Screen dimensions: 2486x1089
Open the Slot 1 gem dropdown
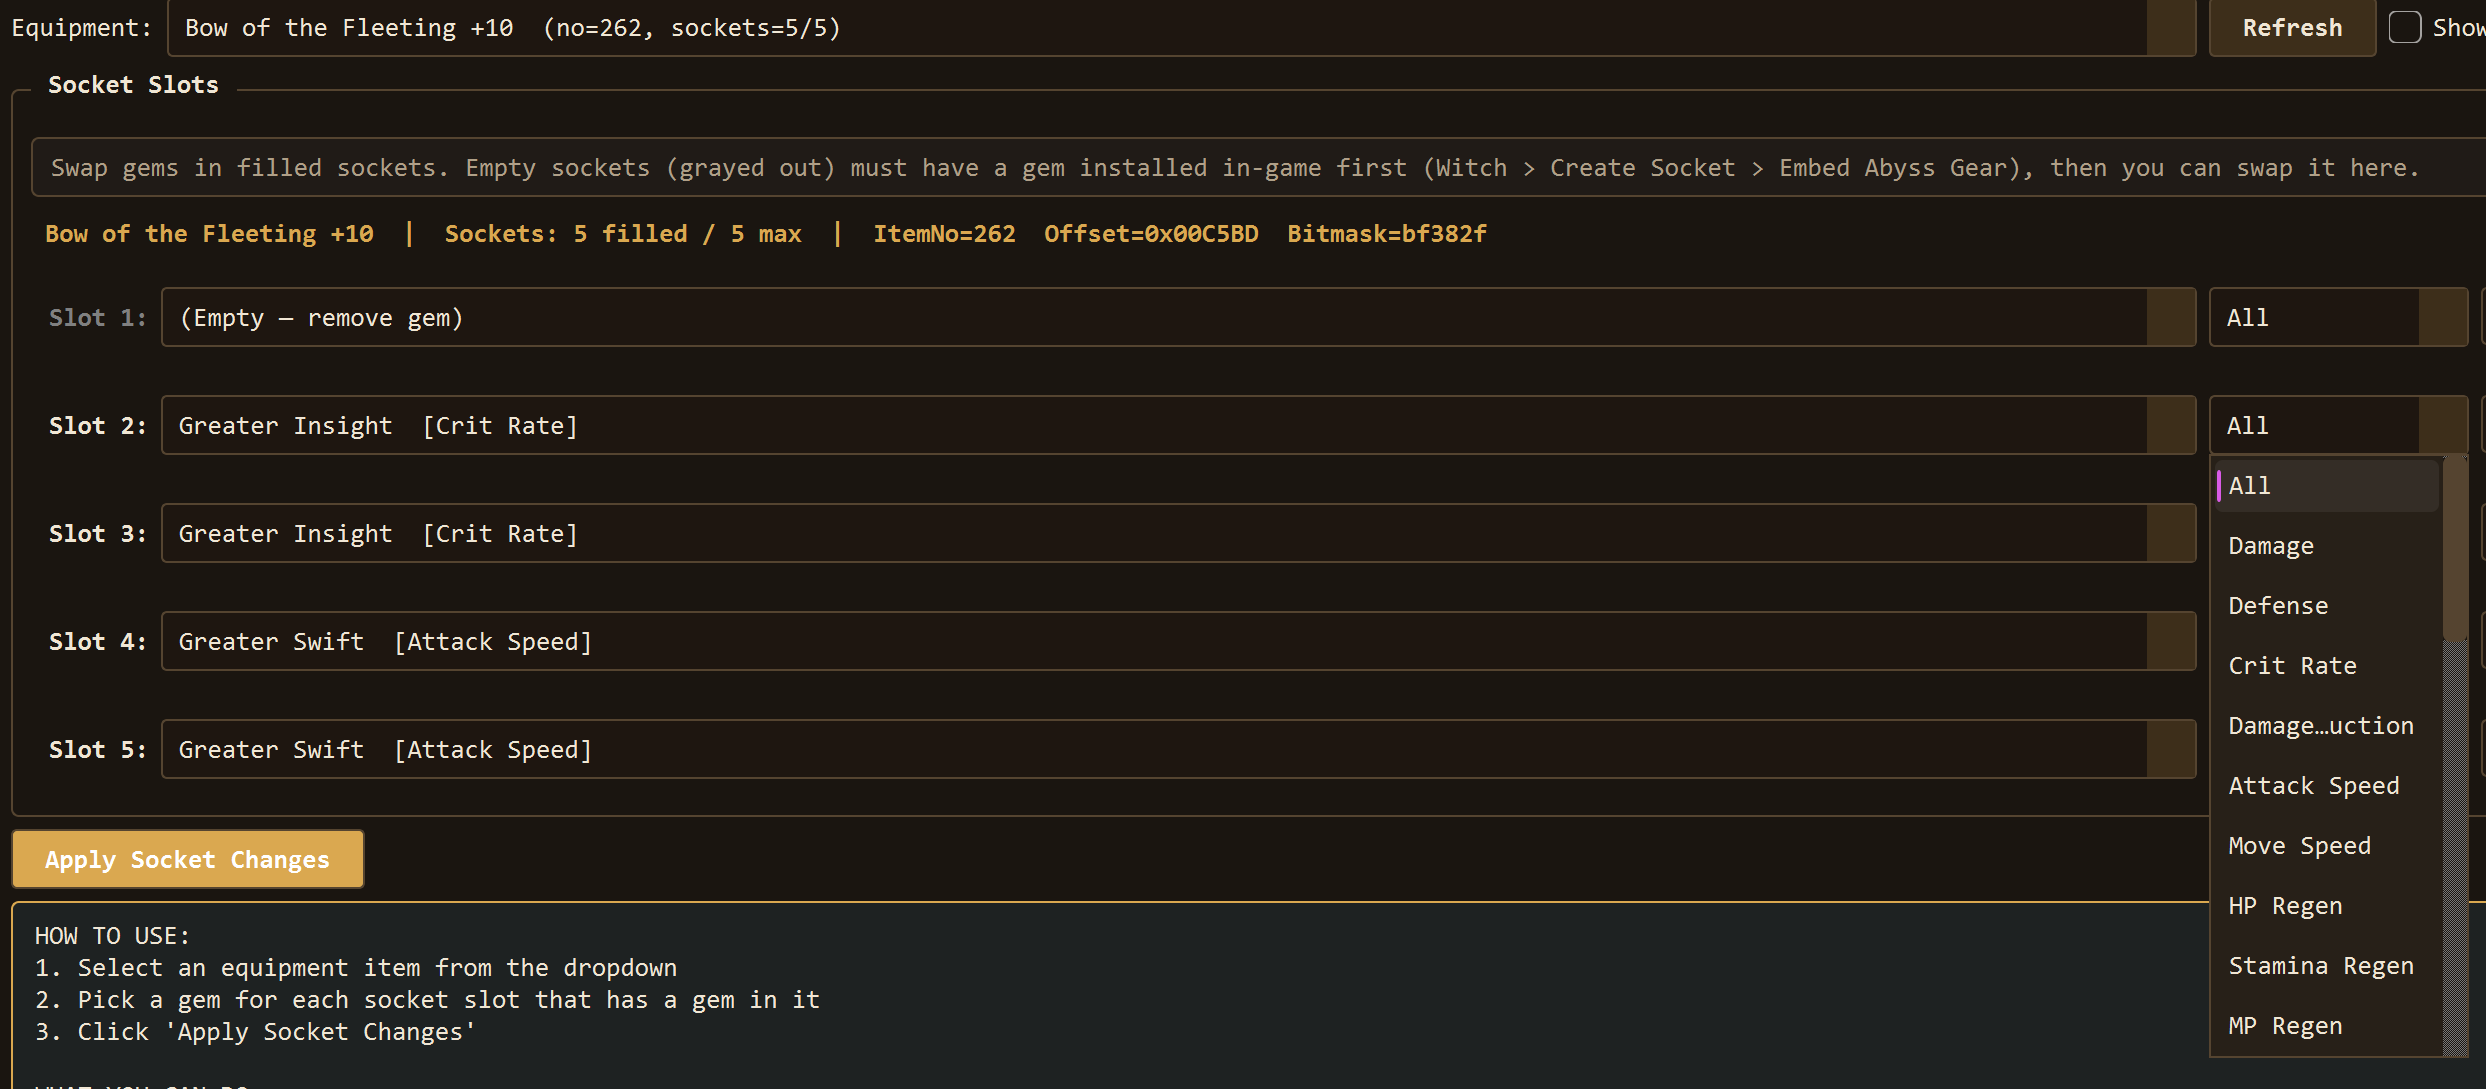click(2170, 318)
